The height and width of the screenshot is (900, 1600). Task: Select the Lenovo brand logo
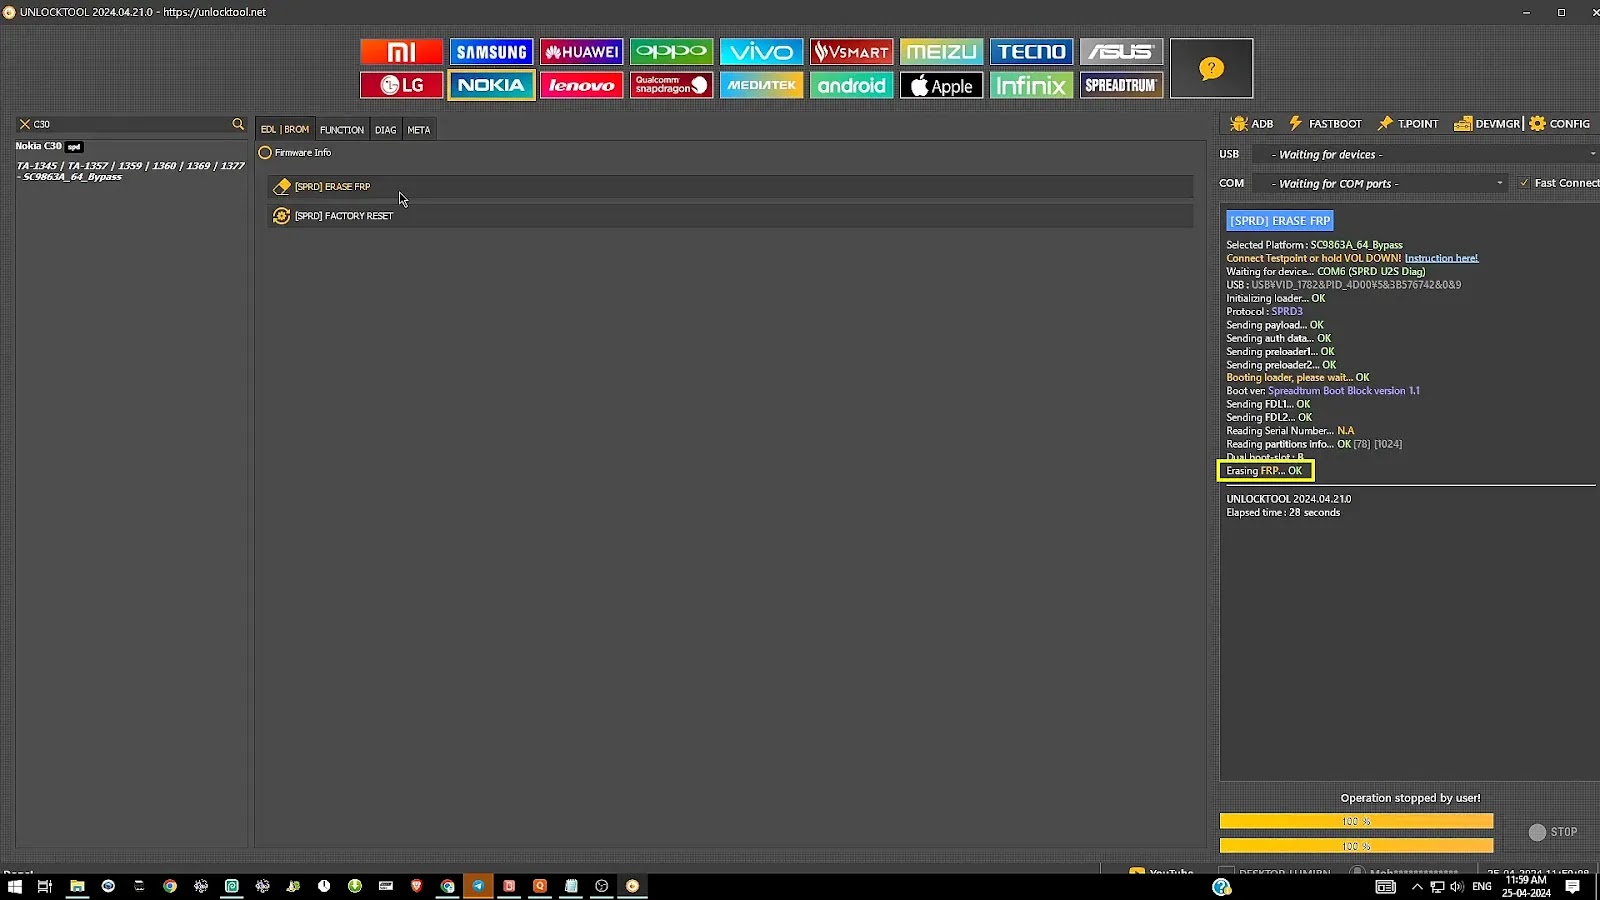[581, 85]
